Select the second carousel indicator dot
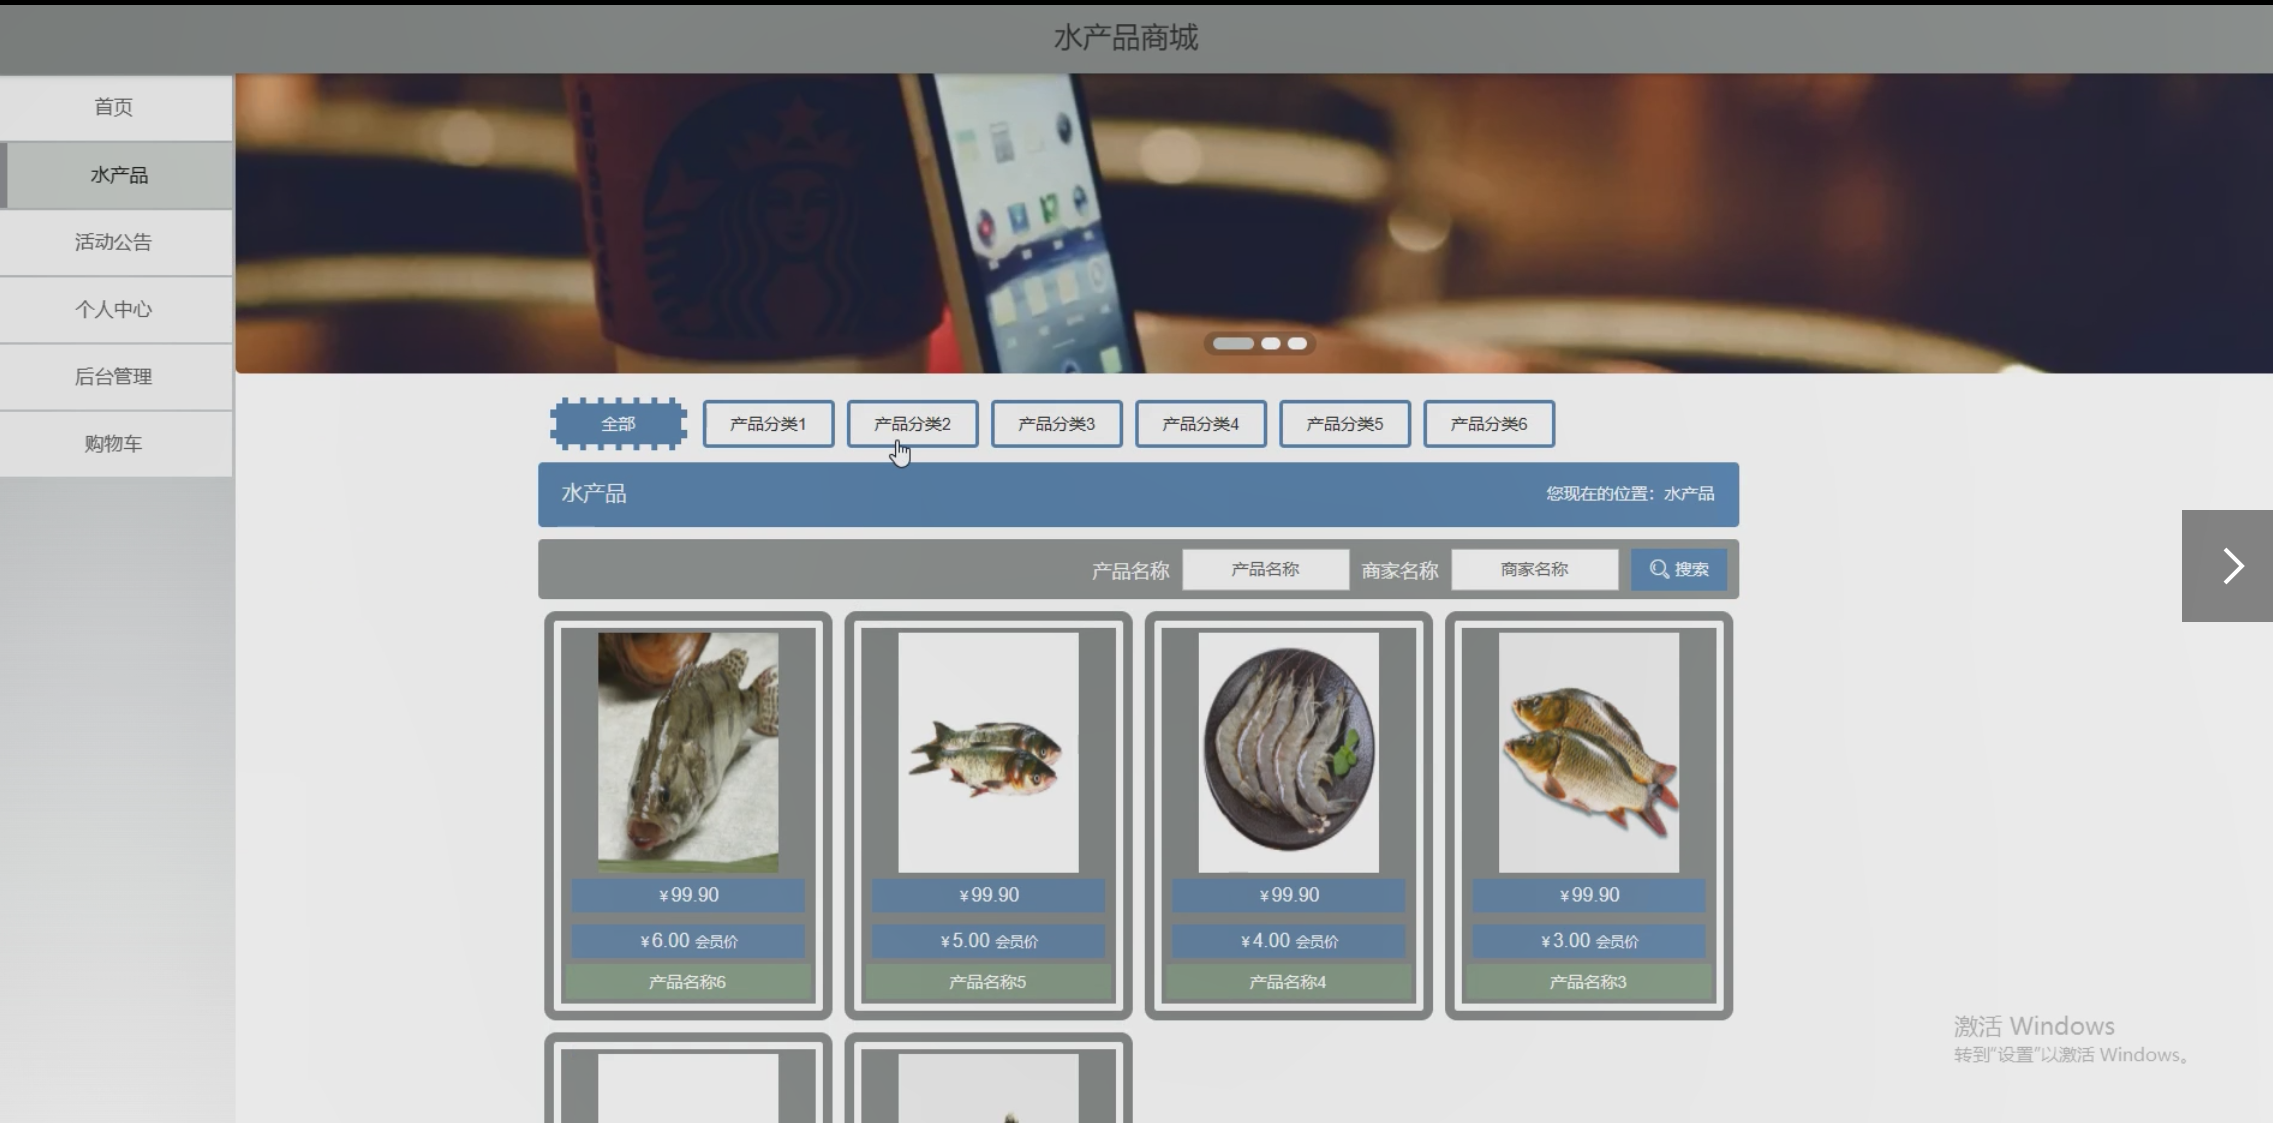 point(1270,343)
